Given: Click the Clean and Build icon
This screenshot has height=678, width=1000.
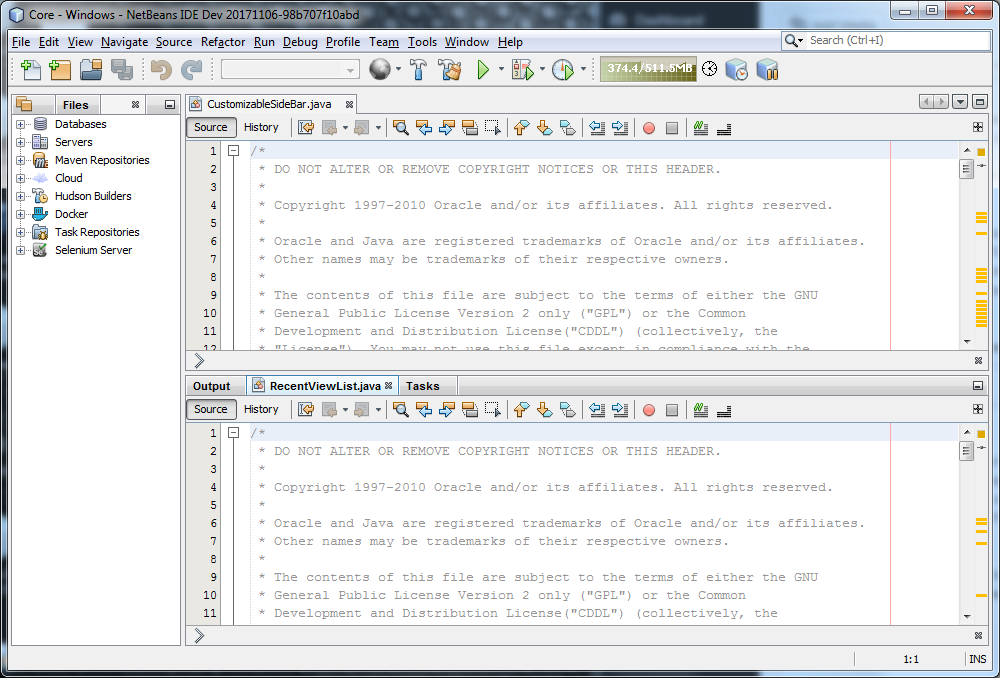Looking at the screenshot, I should (x=450, y=70).
